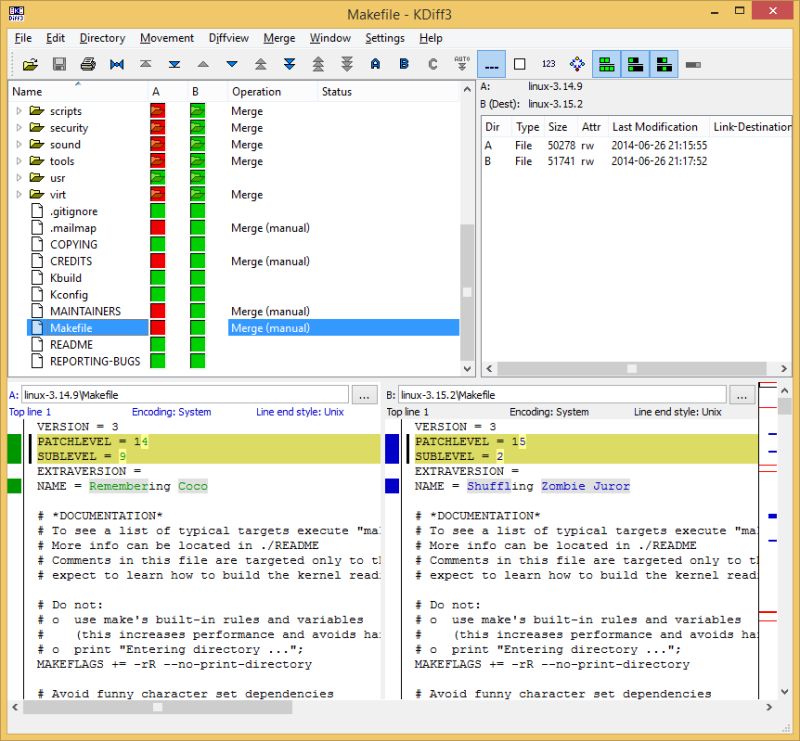The width and height of the screenshot is (800, 741).
Task: Toggle the show overview options gray icon
Action: point(693,65)
